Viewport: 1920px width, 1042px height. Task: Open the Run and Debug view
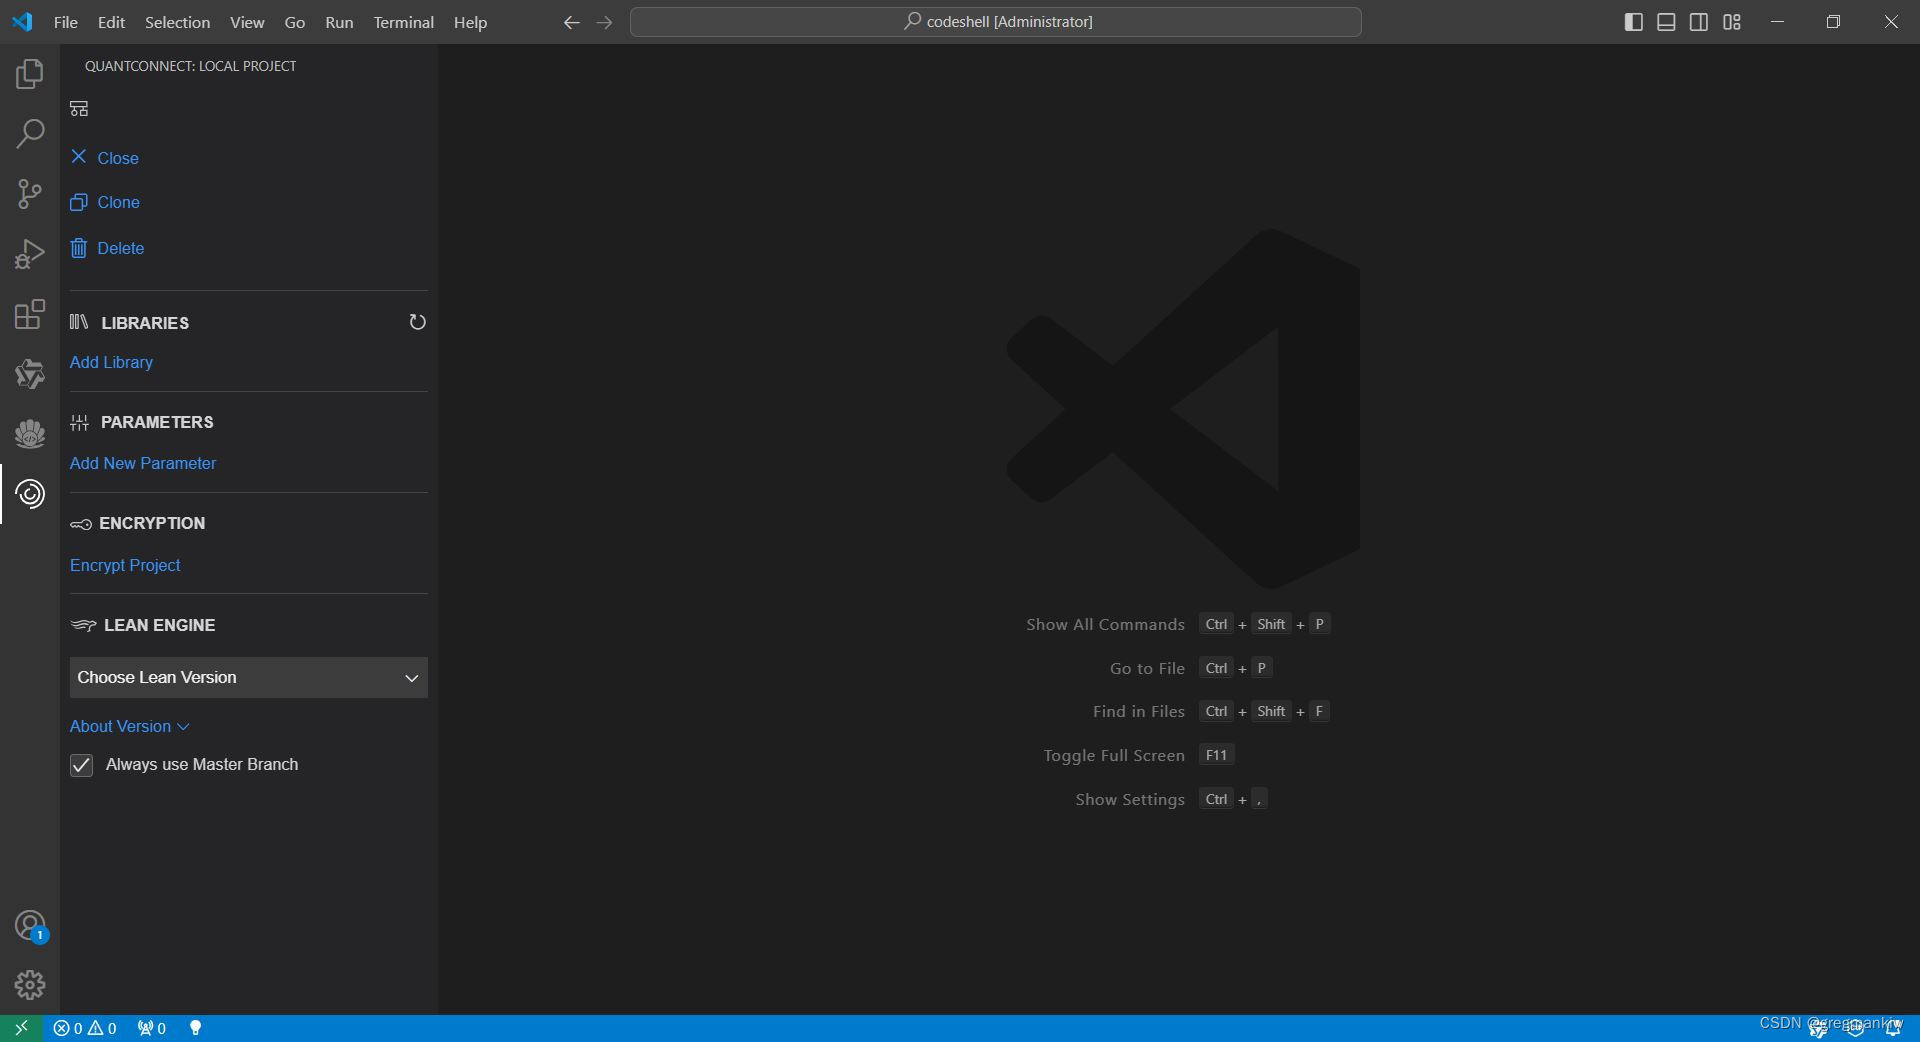click(x=30, y=254)
